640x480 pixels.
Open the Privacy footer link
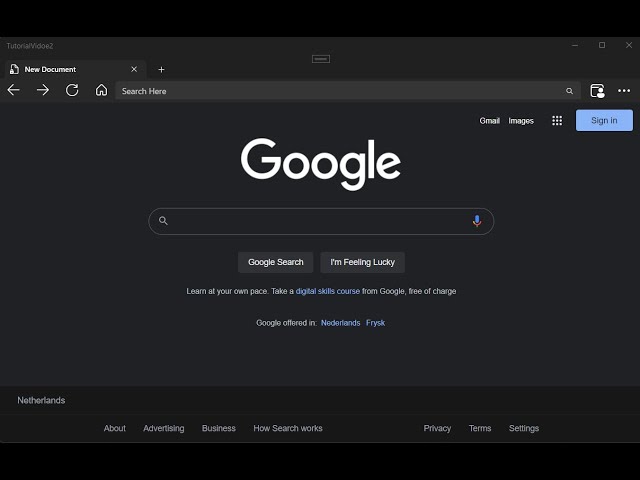click(437, 428)
